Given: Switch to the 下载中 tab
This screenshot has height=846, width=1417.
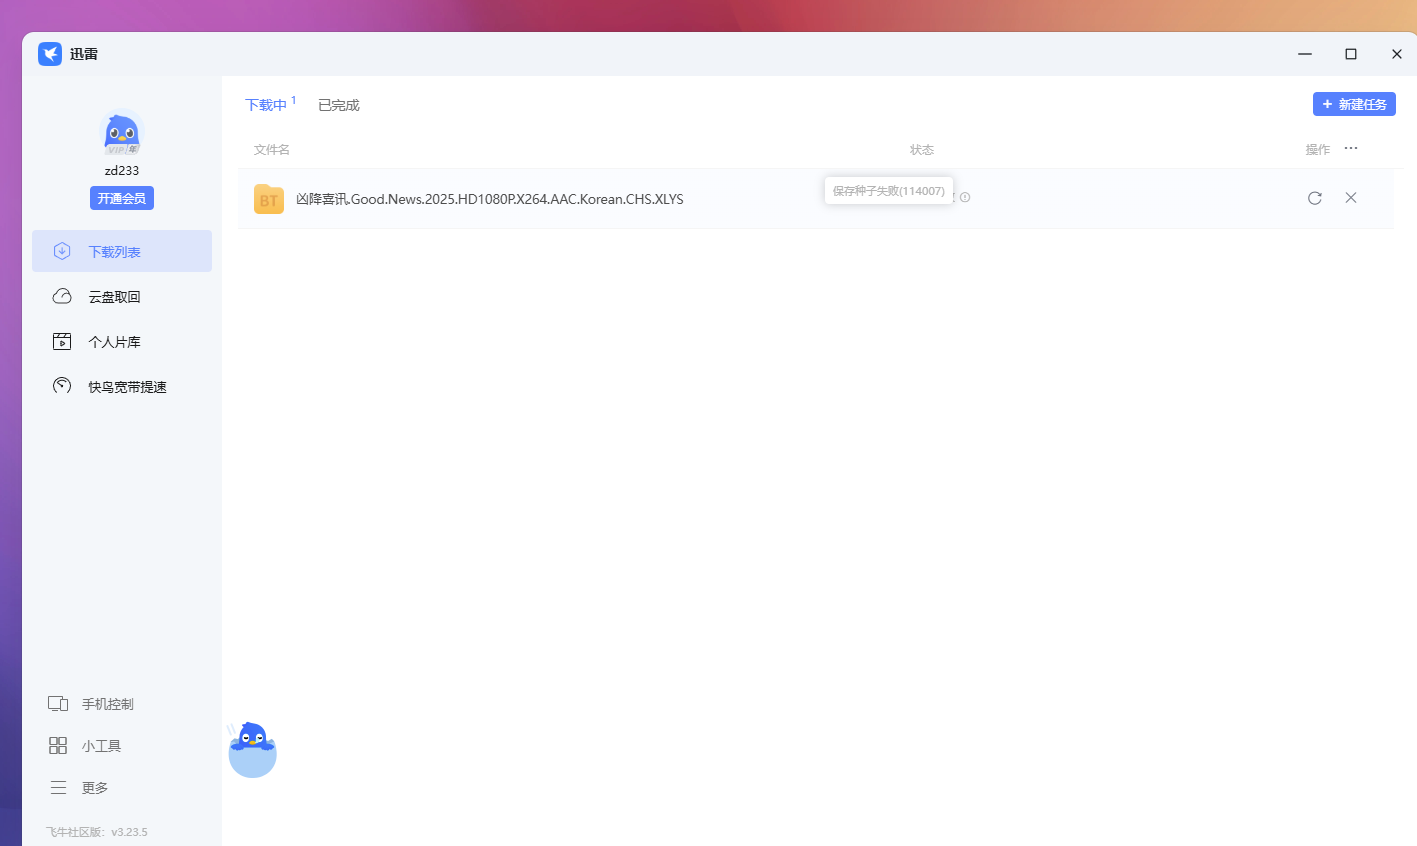Looking at the screenshot, I should [x=267, y=105].
